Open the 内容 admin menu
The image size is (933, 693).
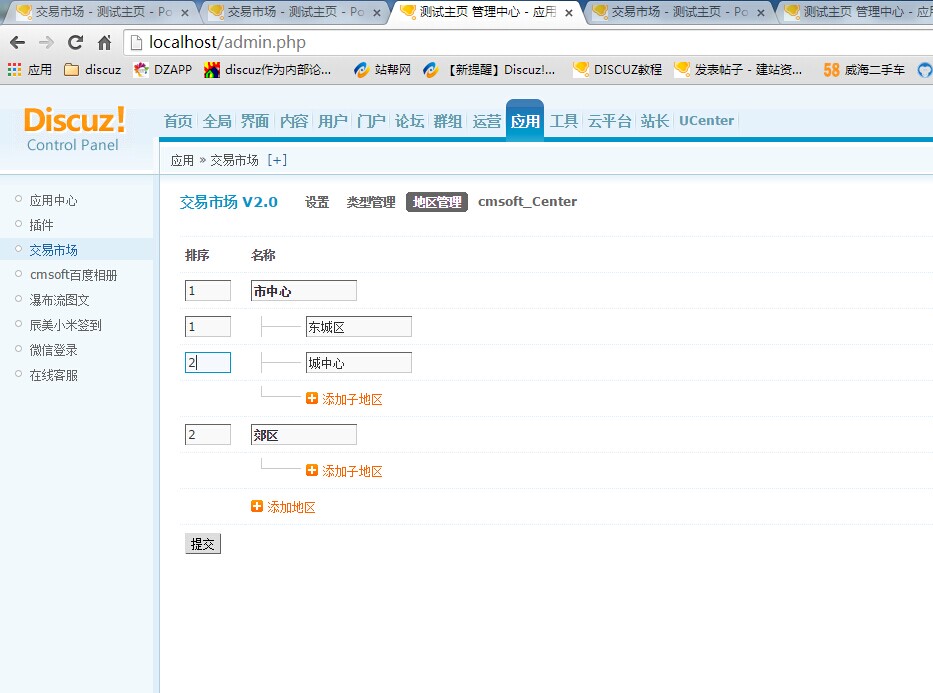pyautogui.click(x=294, y=121)
